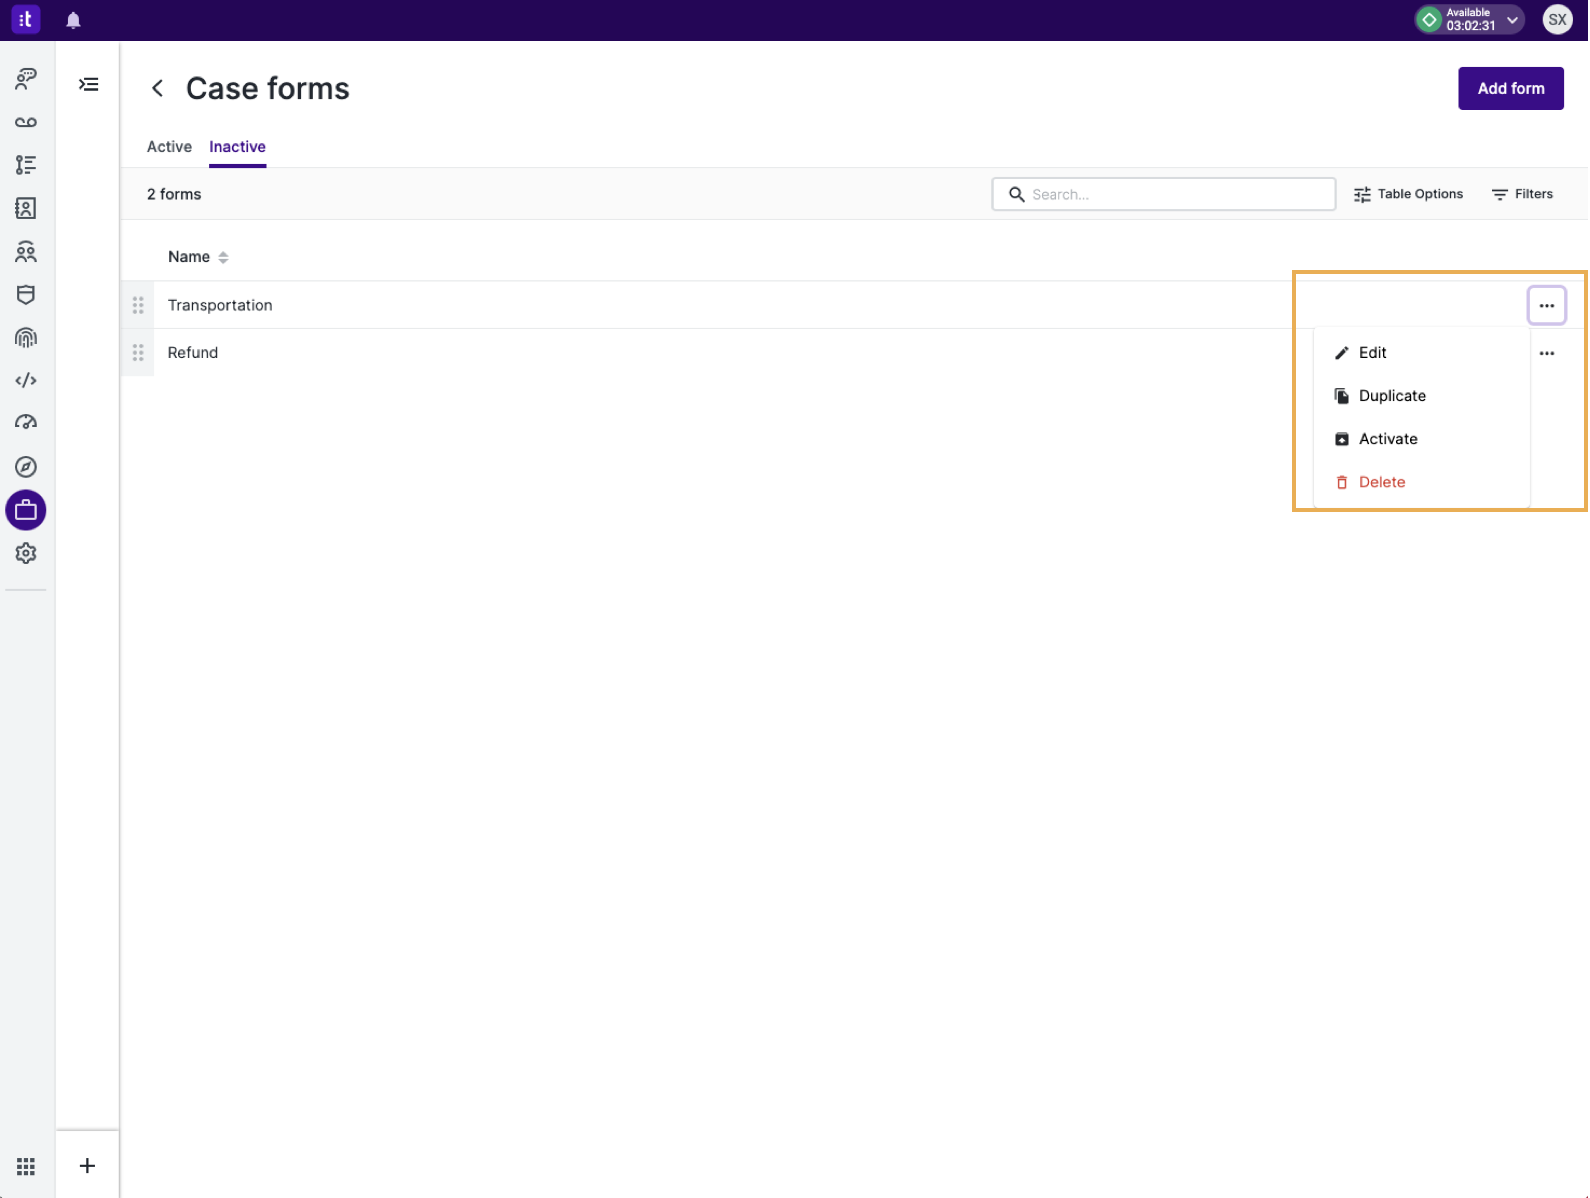Click the Transportation form name

pos(220,305)
